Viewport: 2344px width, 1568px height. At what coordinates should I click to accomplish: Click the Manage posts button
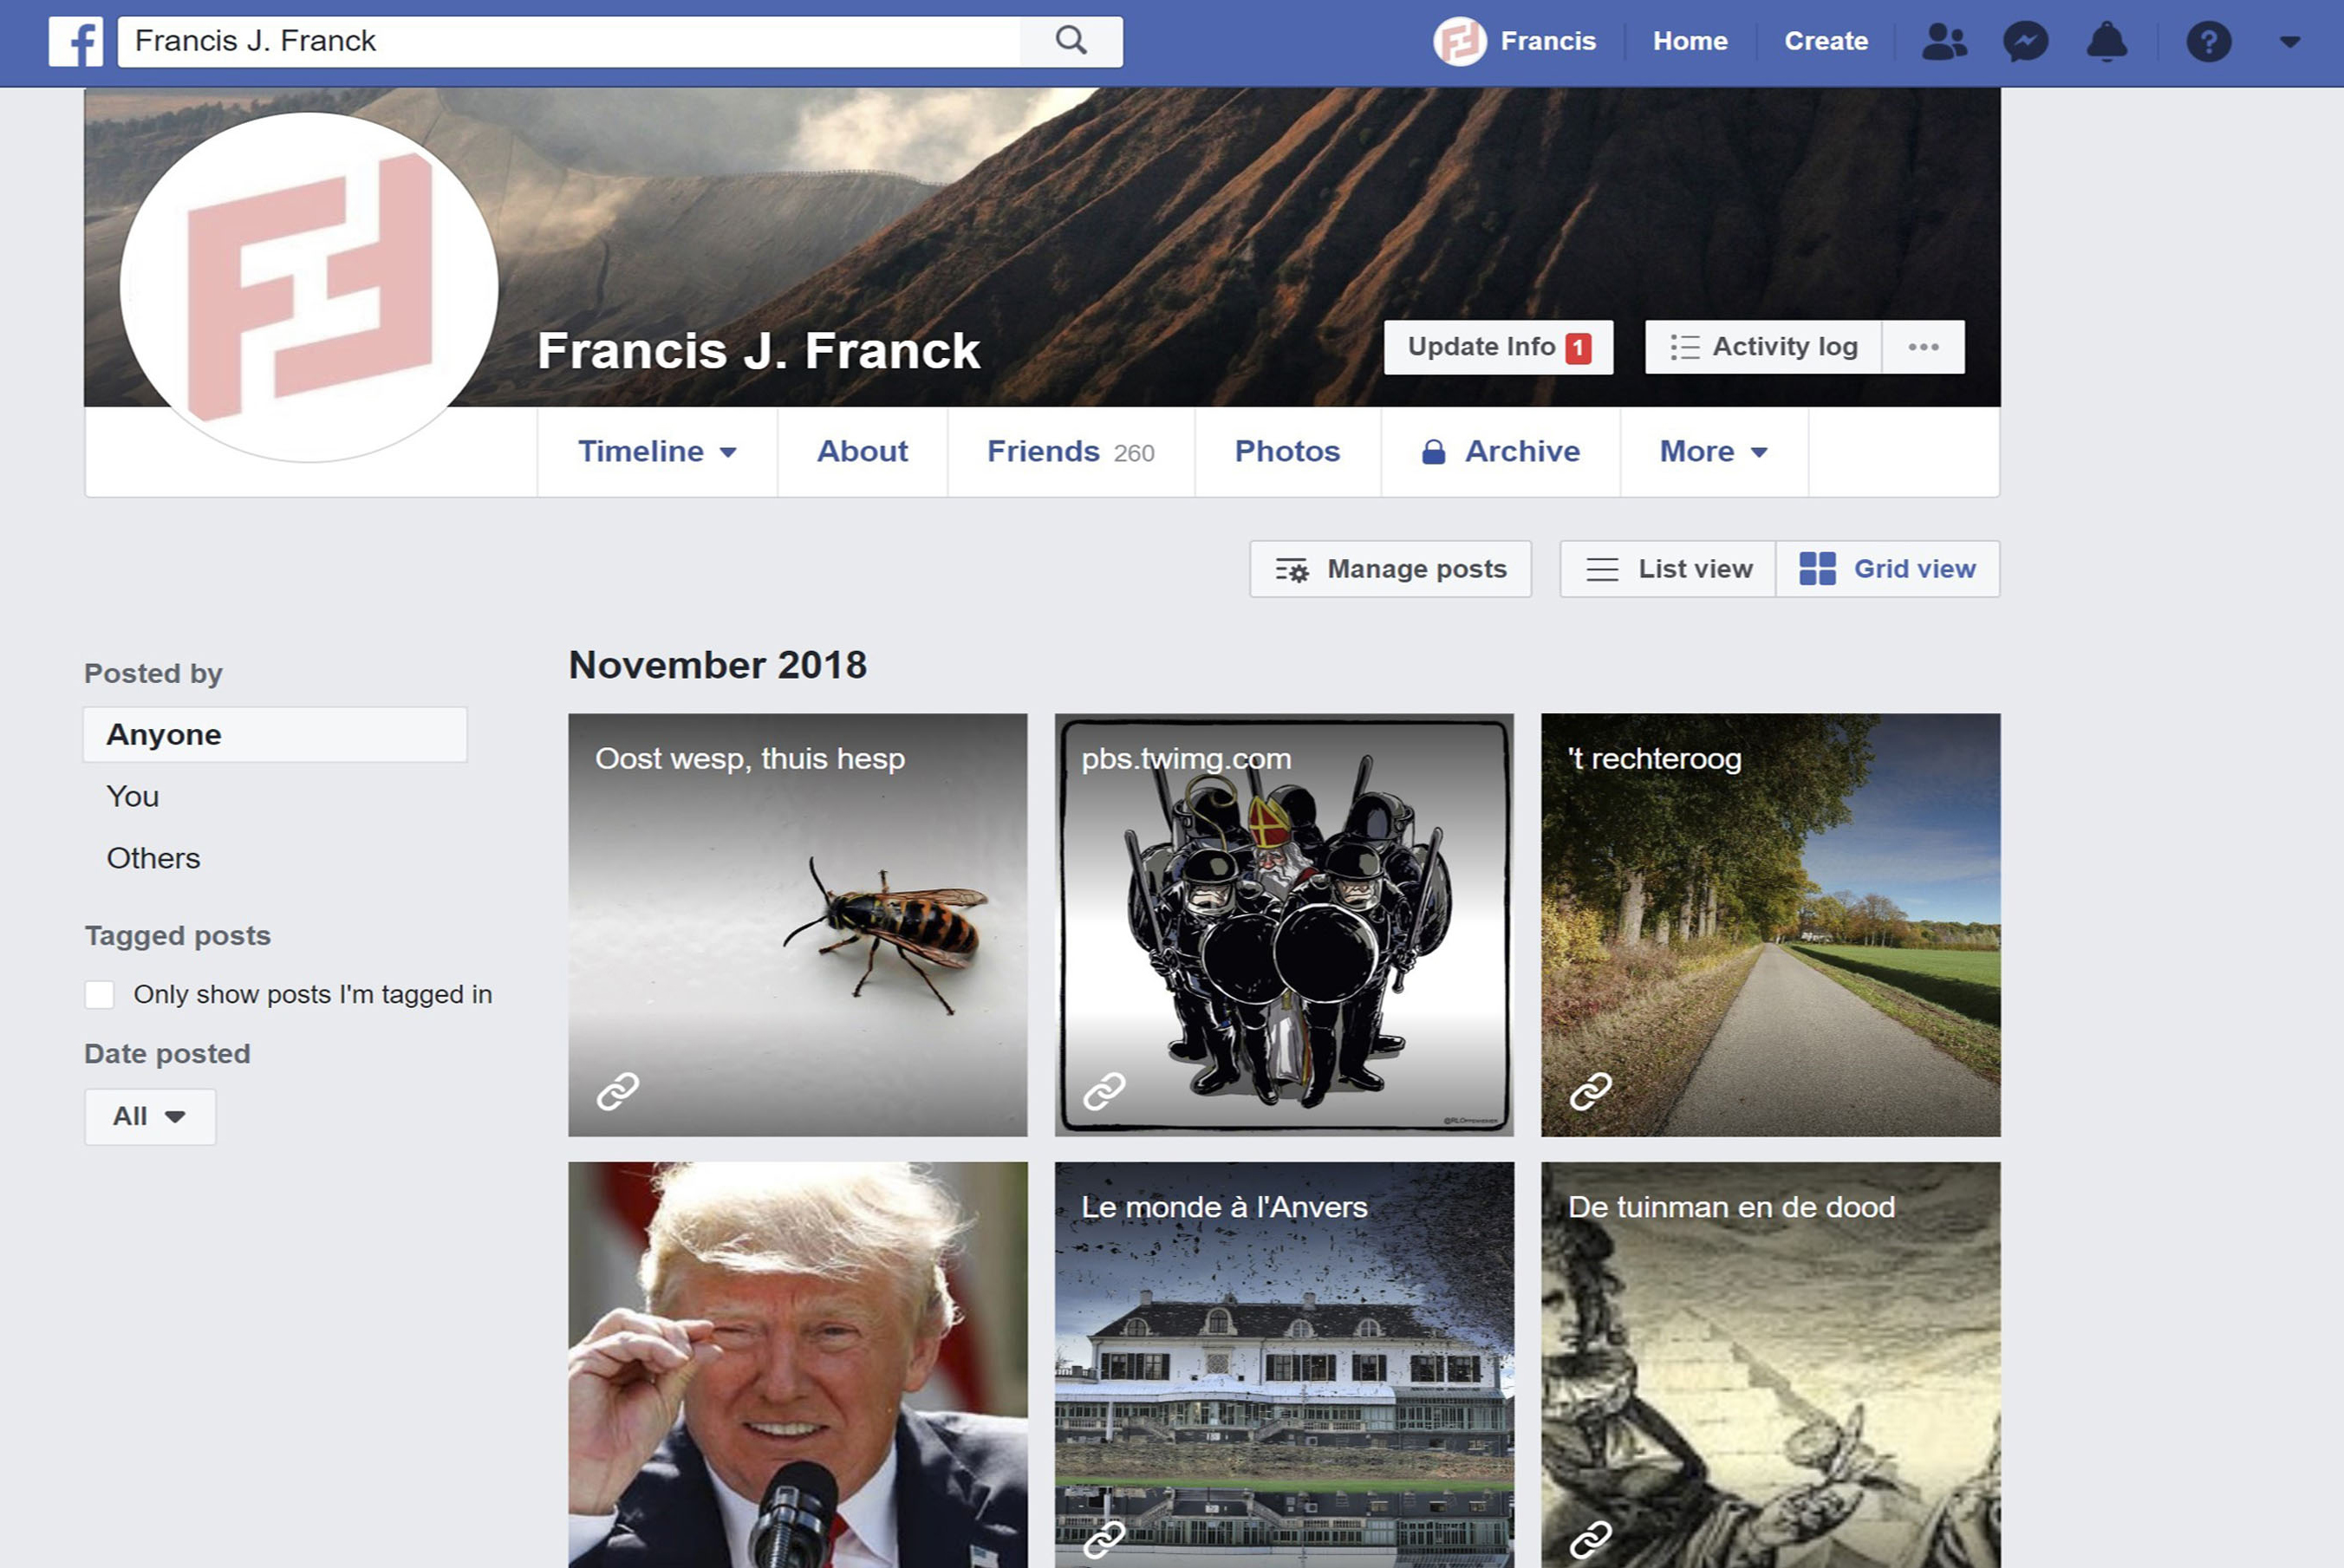(x=1390, y=569)
